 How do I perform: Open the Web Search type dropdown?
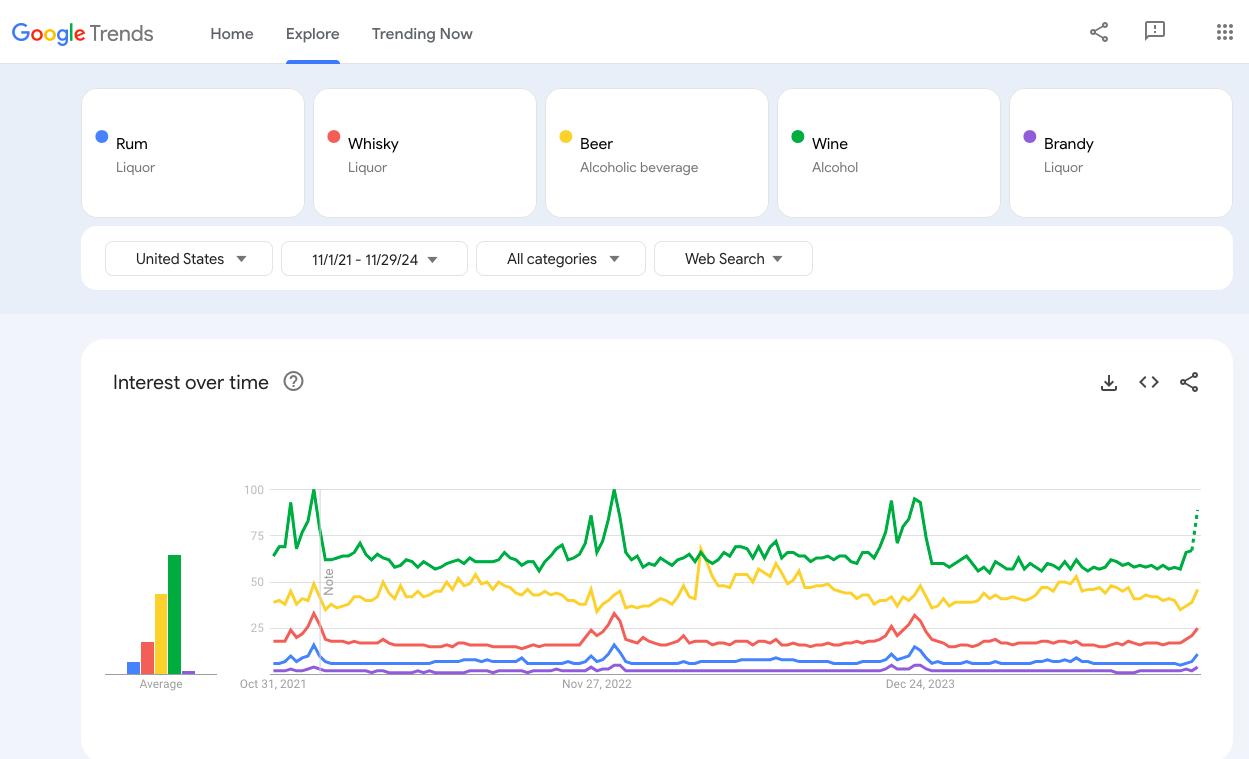[733, 259]
